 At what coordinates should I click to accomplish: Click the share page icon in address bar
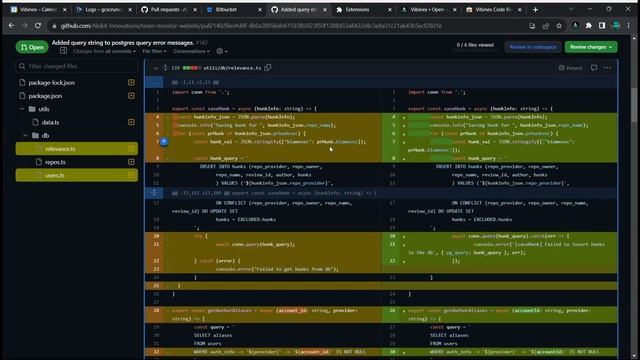[545, 26]
